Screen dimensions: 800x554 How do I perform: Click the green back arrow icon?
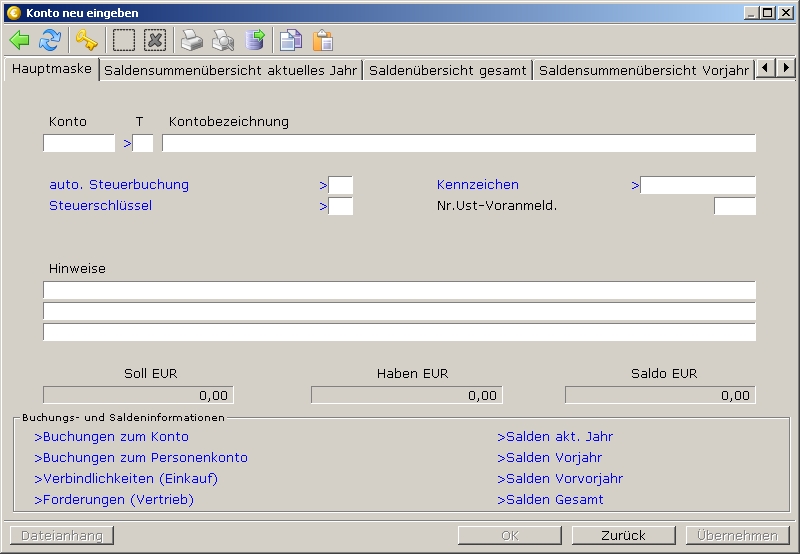pos(19,40)
